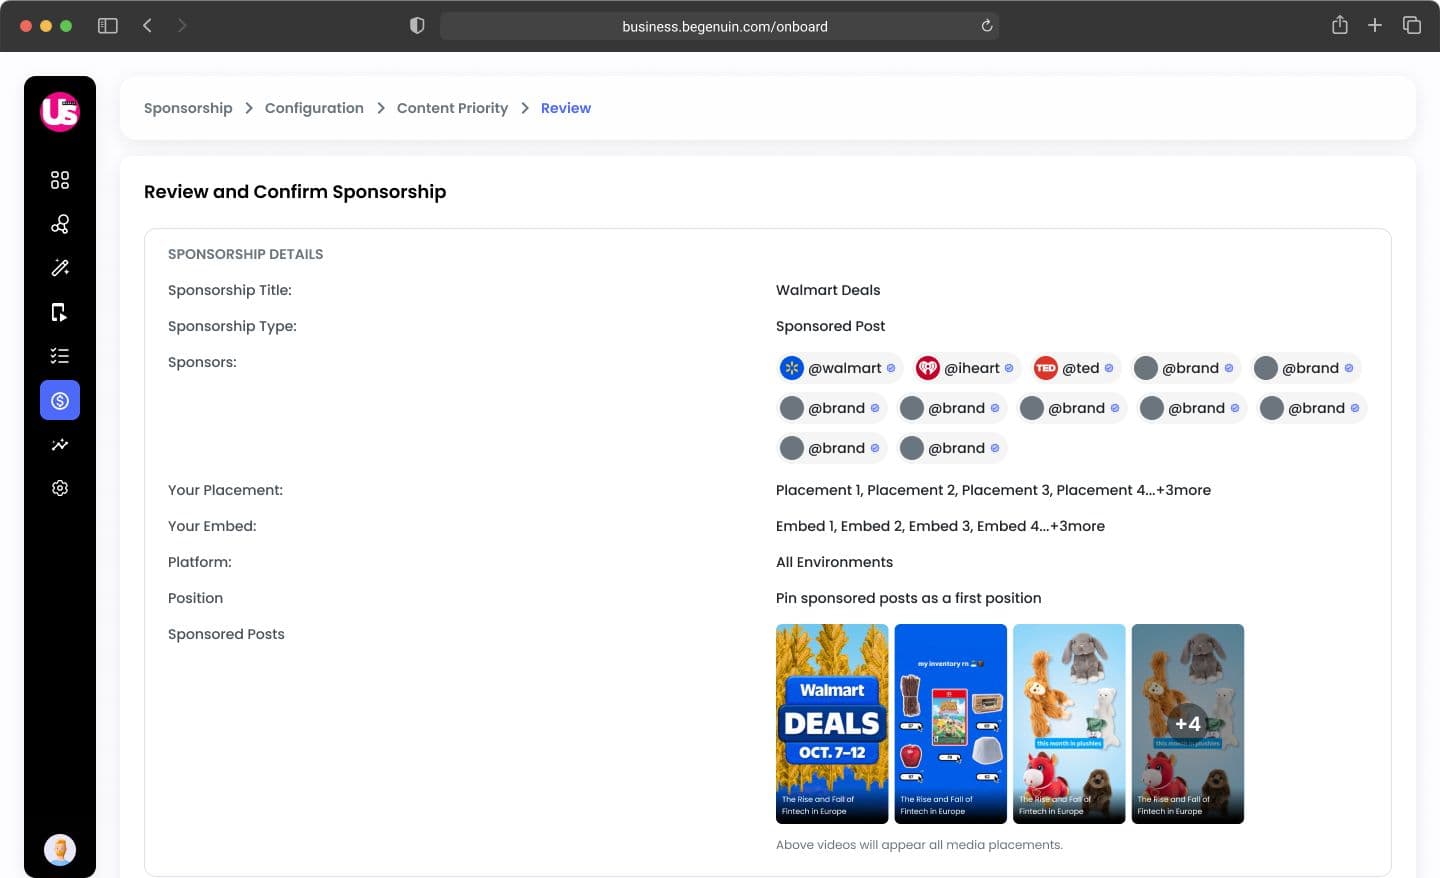Click the @walmart sponsor chip

(839, 368)
